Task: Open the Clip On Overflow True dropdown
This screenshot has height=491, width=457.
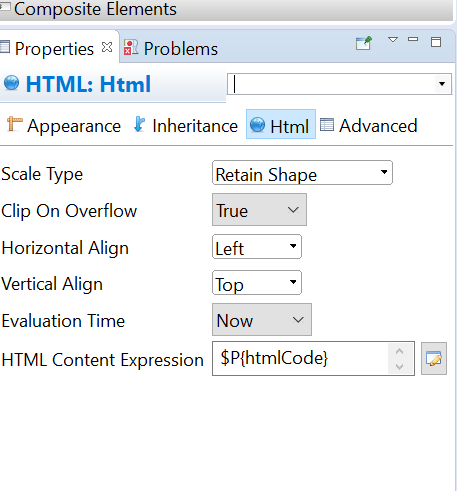Action: [259, 210]
